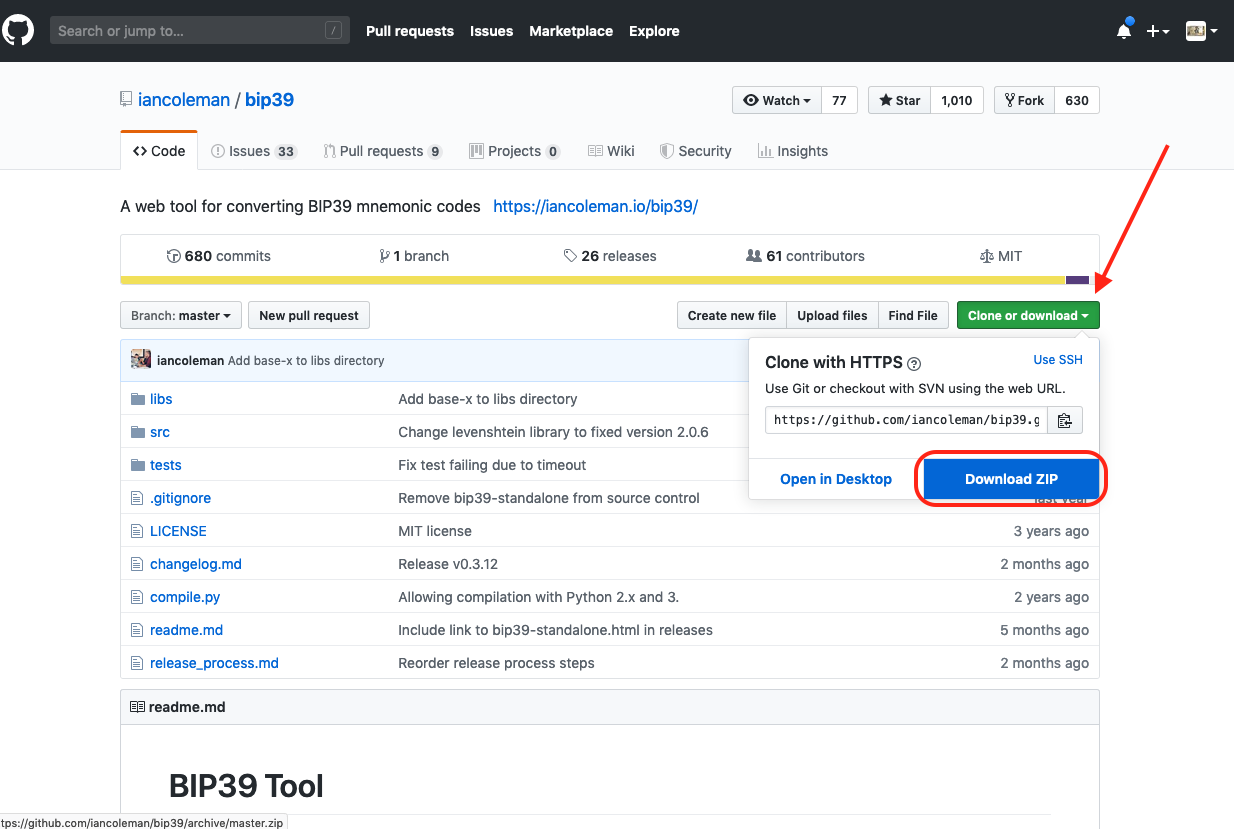1234x829 pixels.
Task: Open 'Reorder release process steps' commit message
Action: (x=496, y=663)
